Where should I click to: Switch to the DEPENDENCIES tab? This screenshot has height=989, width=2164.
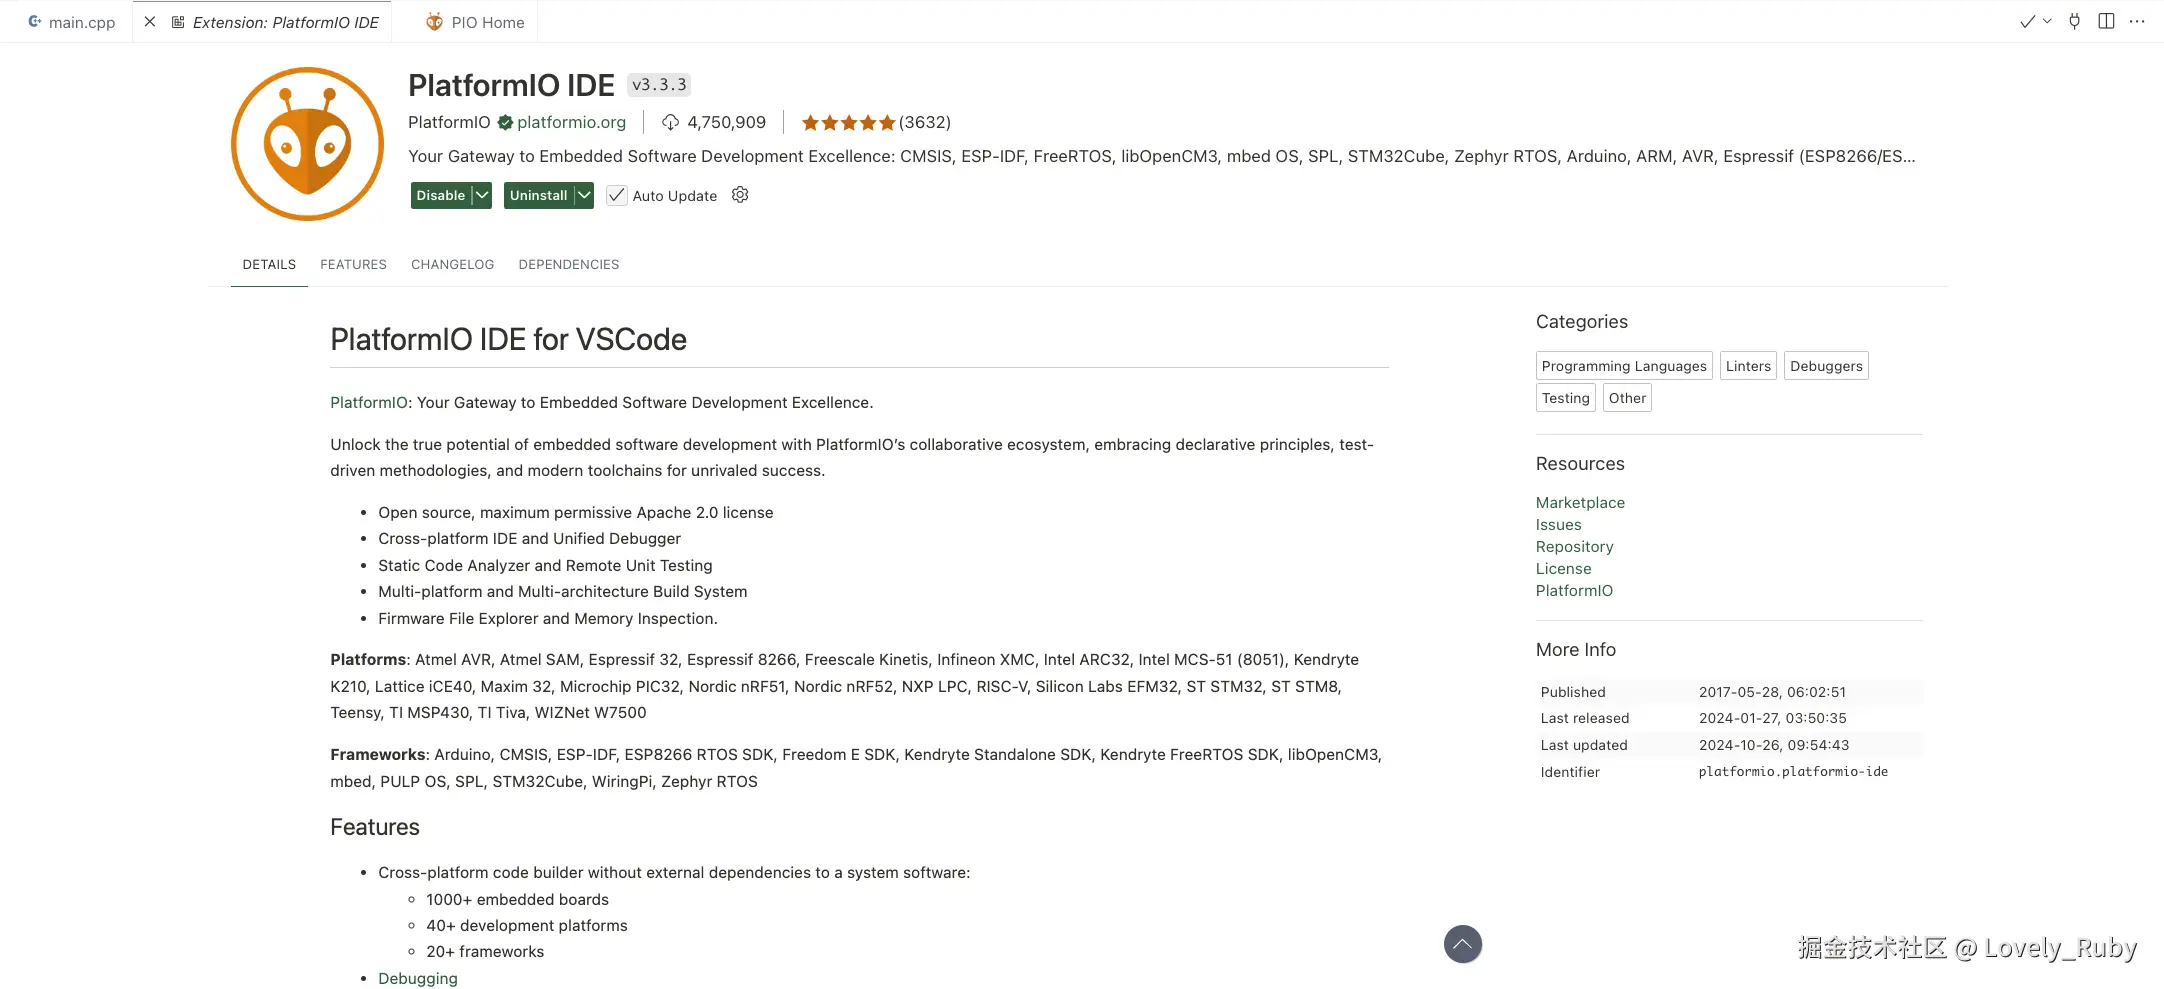(x=568, y=265)
